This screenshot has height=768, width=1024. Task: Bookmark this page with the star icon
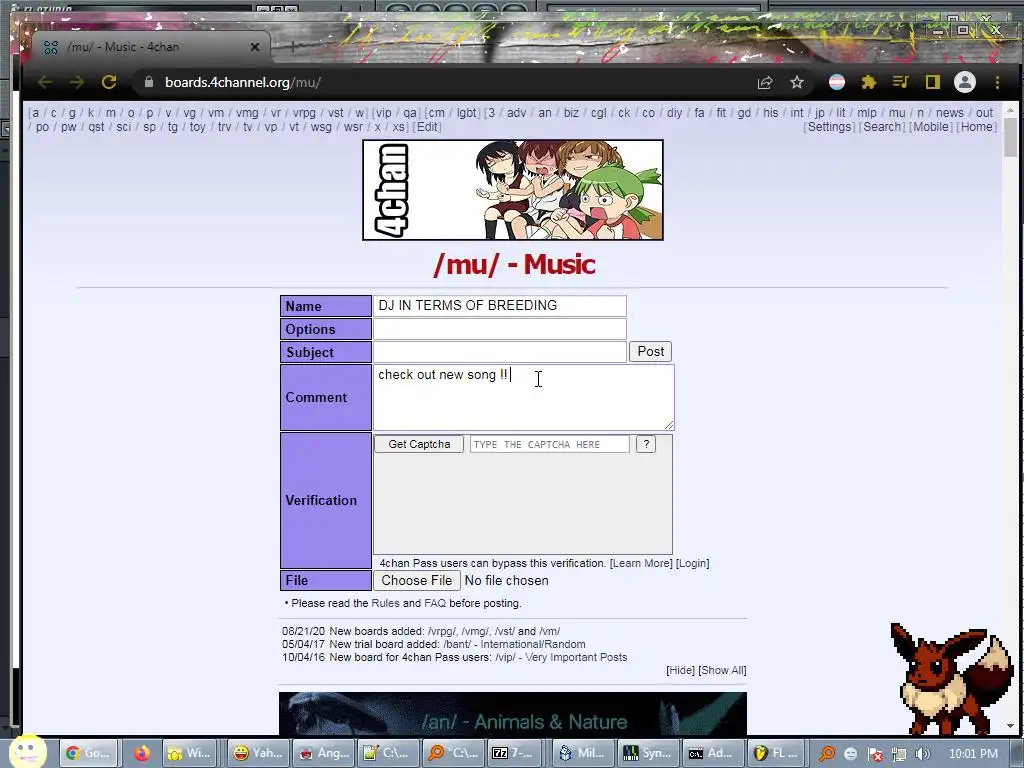(797, 82)
